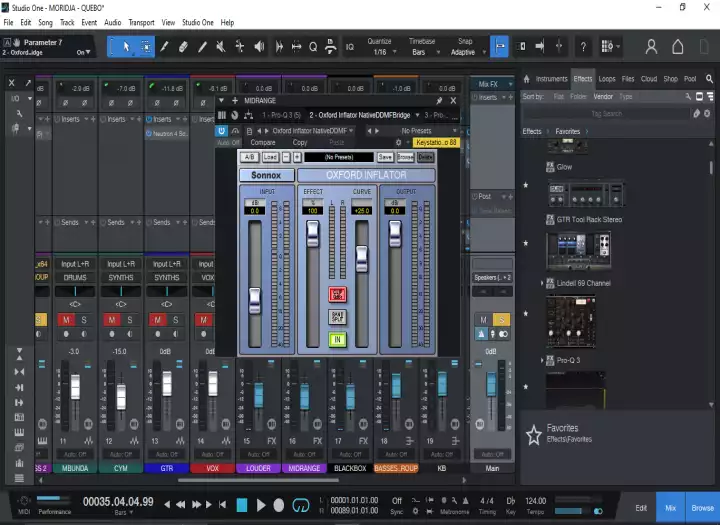The height and width of the screenshot is (525, 720).
Task: Detach the mixer console arrow icon
Action: (28, 83)
